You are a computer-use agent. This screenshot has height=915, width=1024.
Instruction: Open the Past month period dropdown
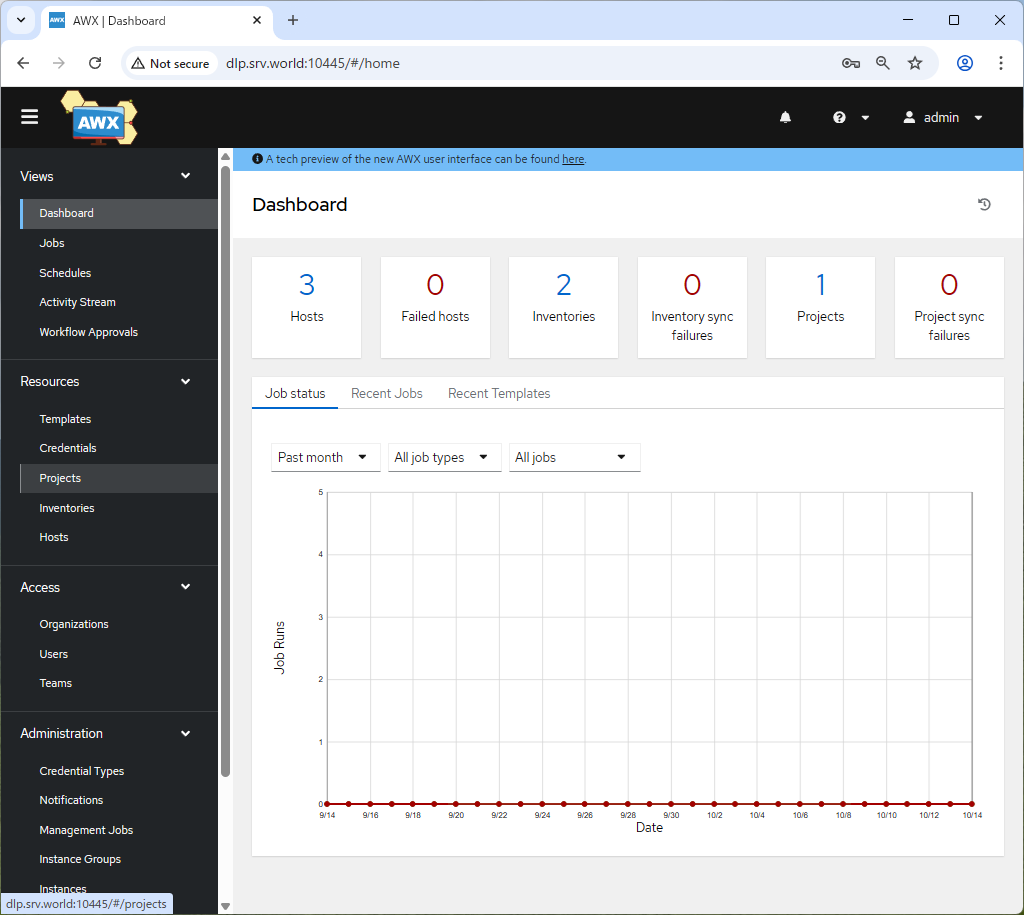point(325,457)
